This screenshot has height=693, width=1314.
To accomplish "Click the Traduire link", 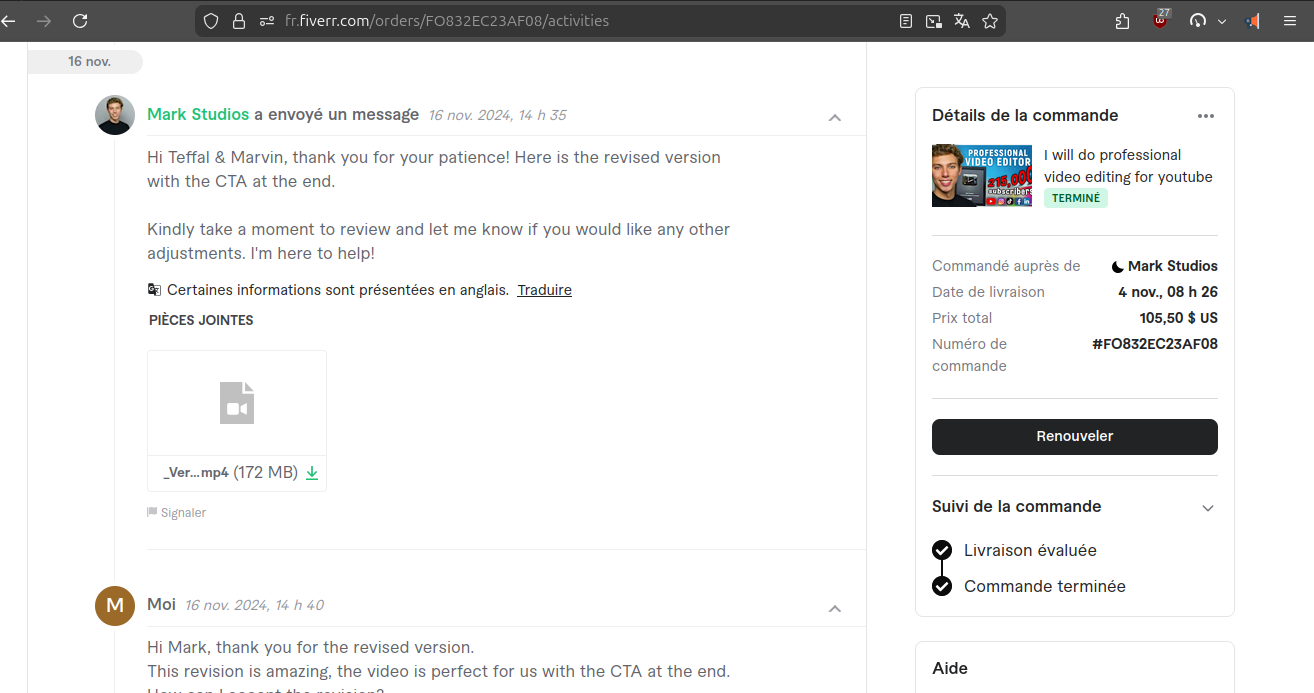I will 544,290.
